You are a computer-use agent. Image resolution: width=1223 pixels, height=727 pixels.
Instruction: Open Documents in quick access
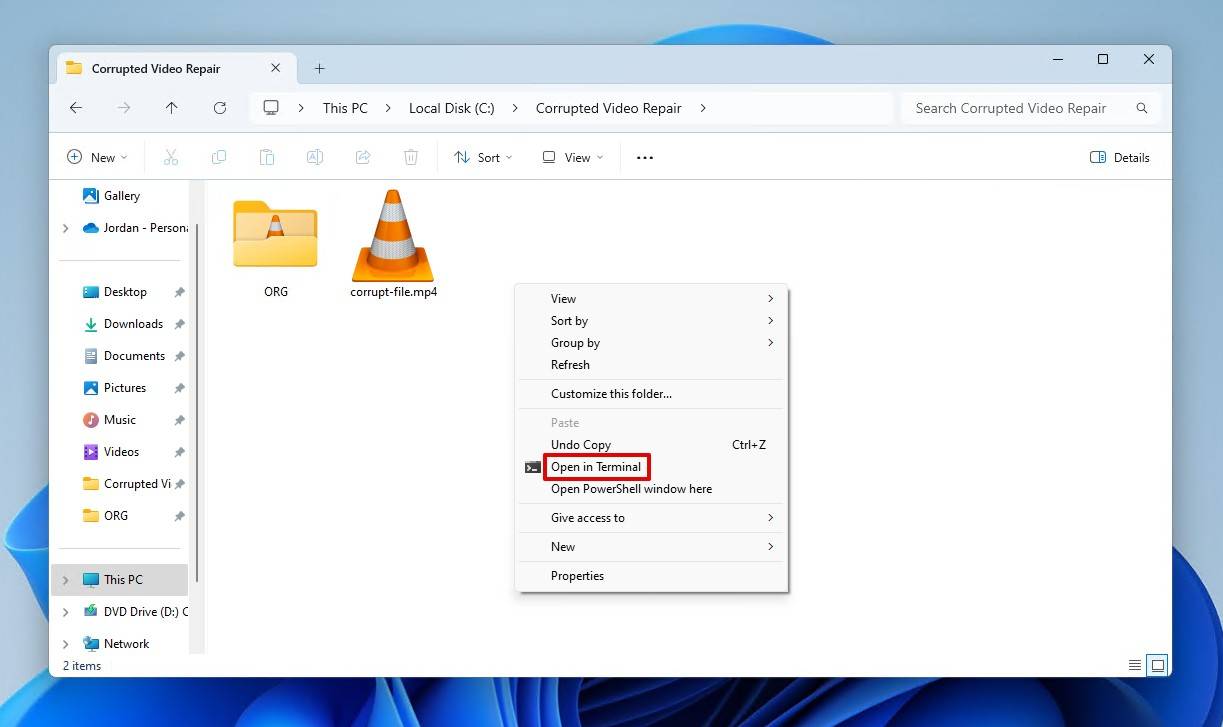tap(134, 356)
